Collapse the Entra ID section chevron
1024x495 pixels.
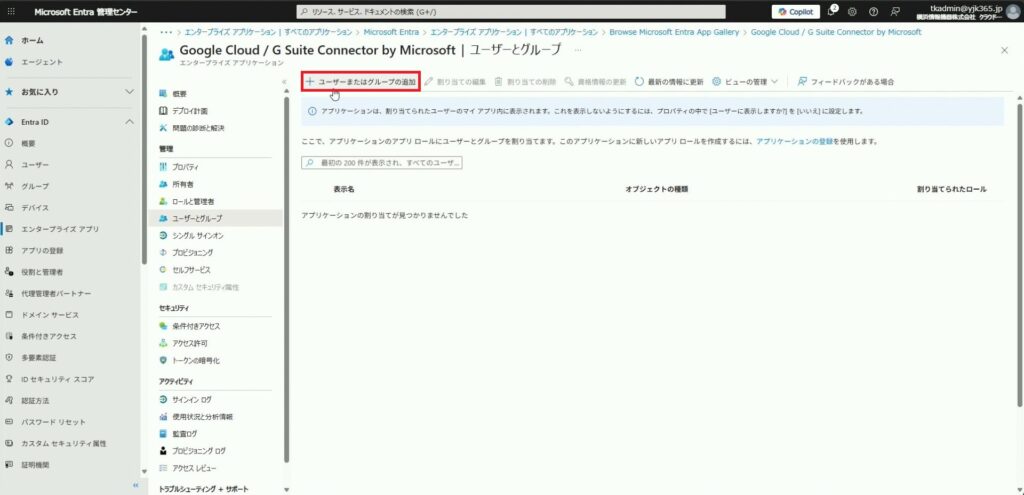tap(129, 122)
